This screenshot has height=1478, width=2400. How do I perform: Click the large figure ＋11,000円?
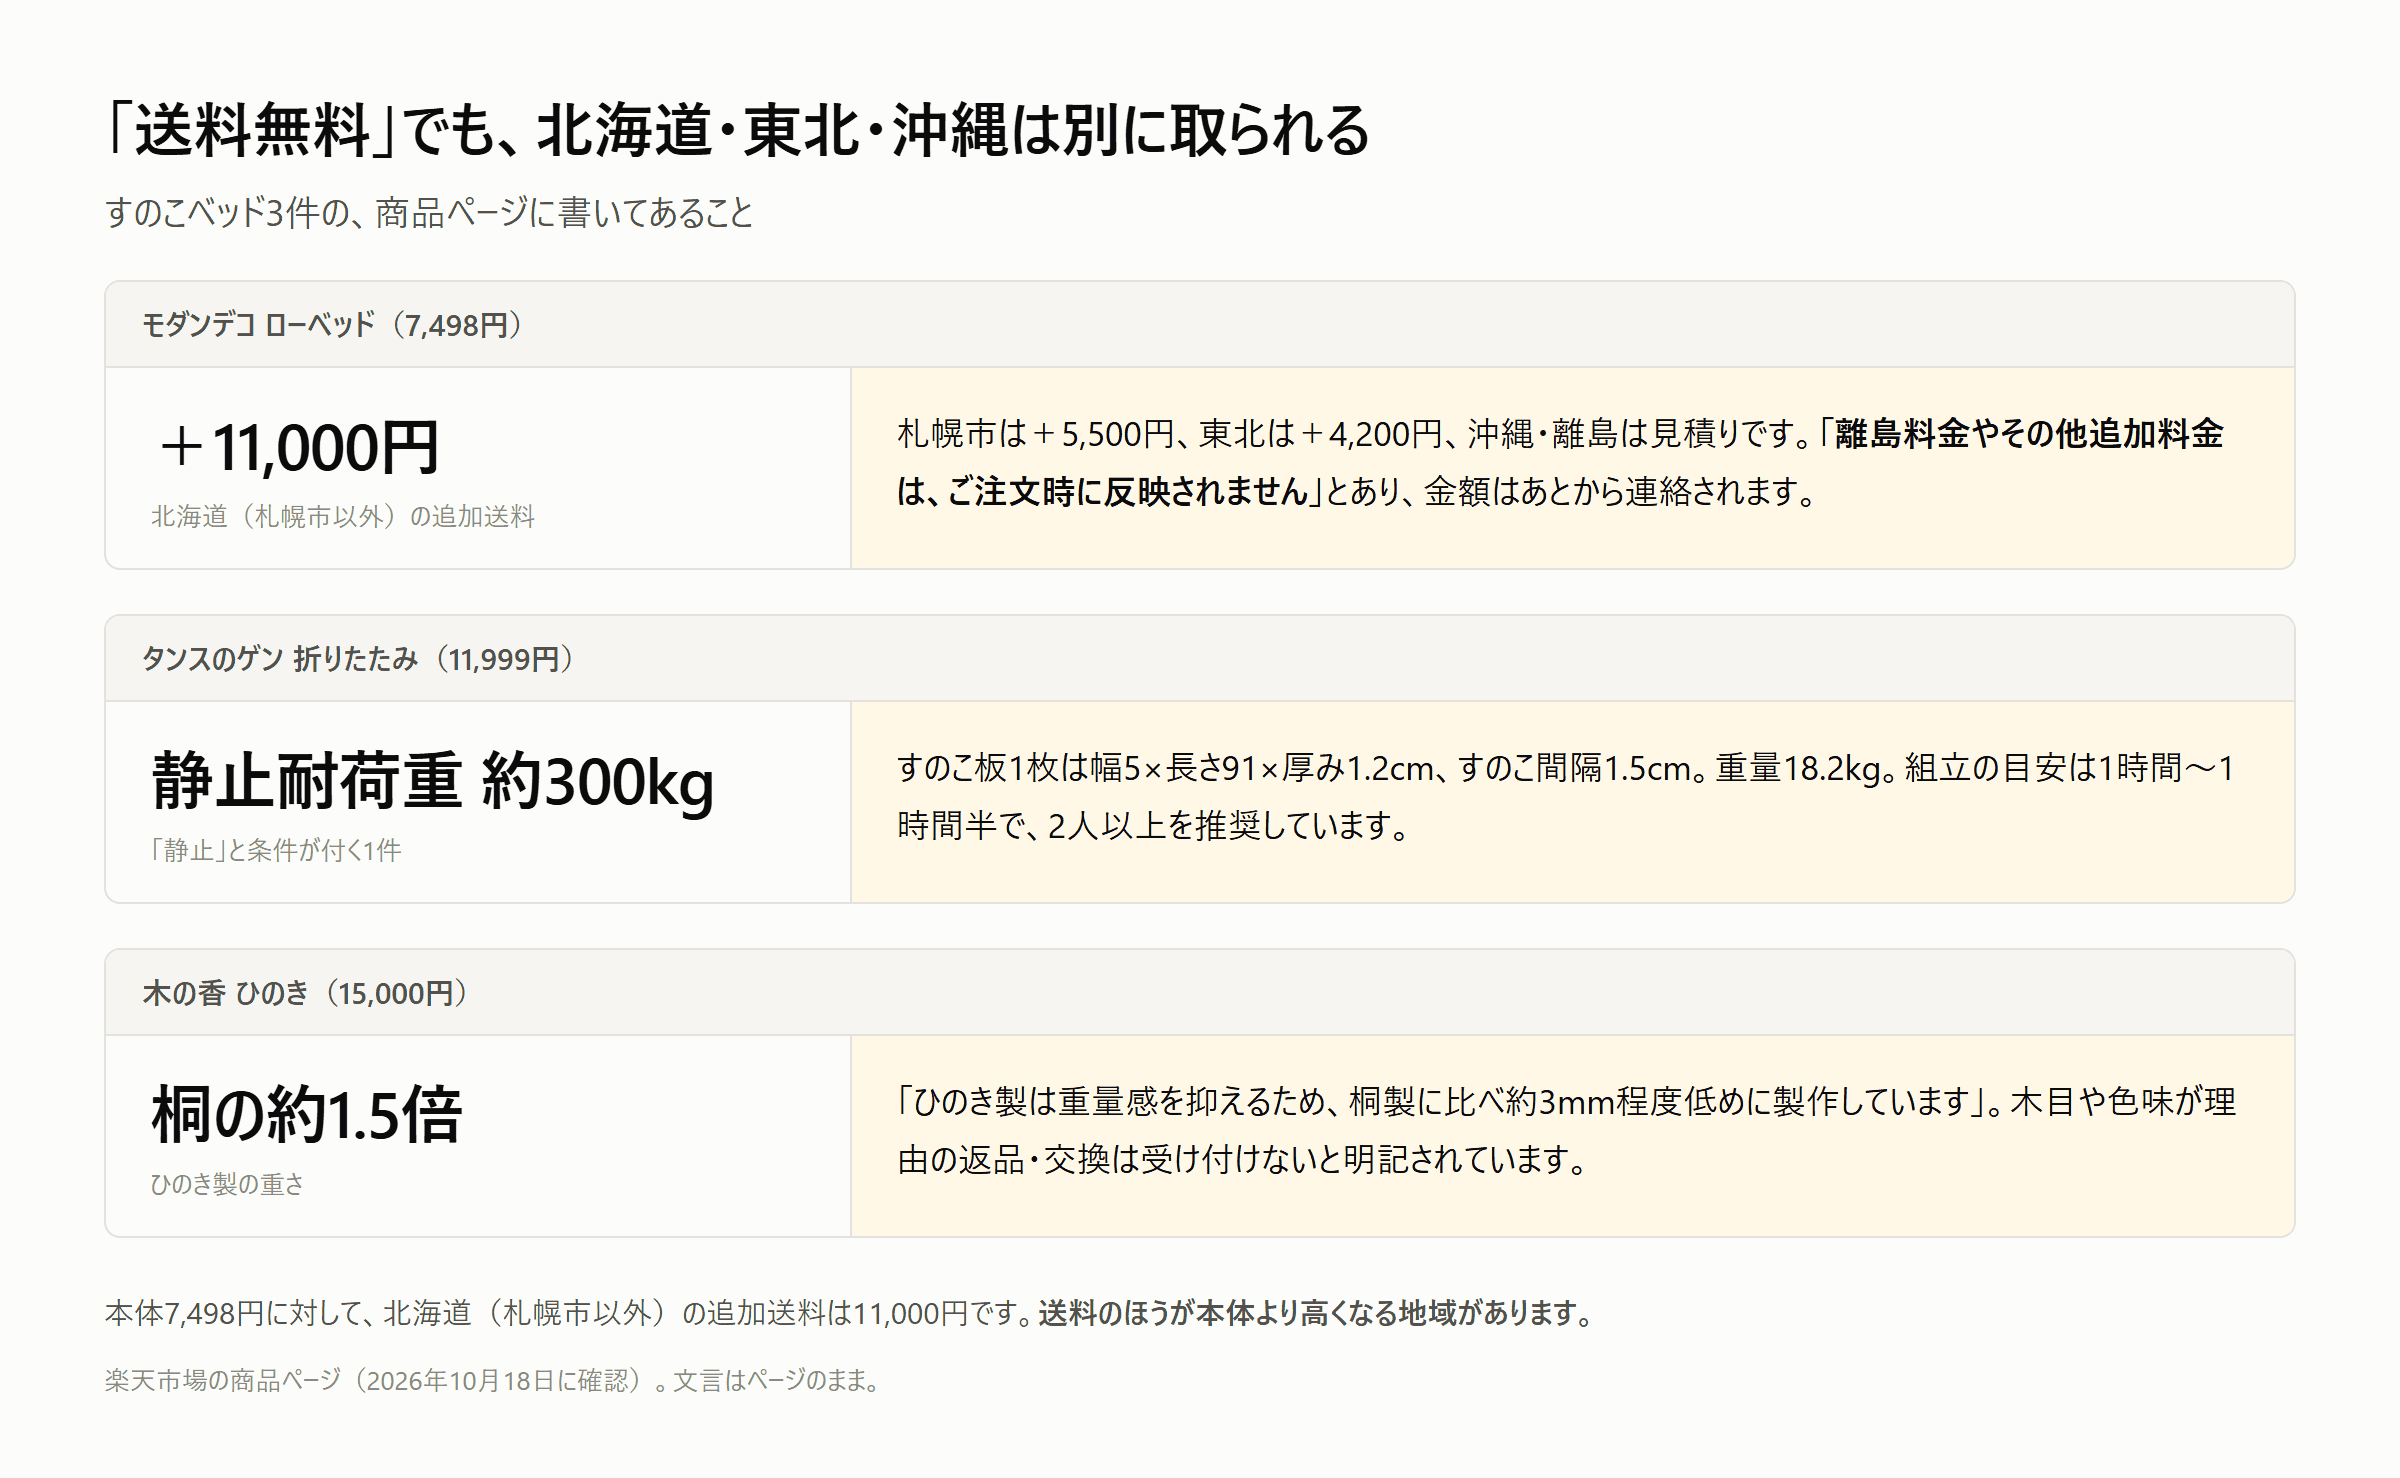pyautogui.click(x=299, y=447)
